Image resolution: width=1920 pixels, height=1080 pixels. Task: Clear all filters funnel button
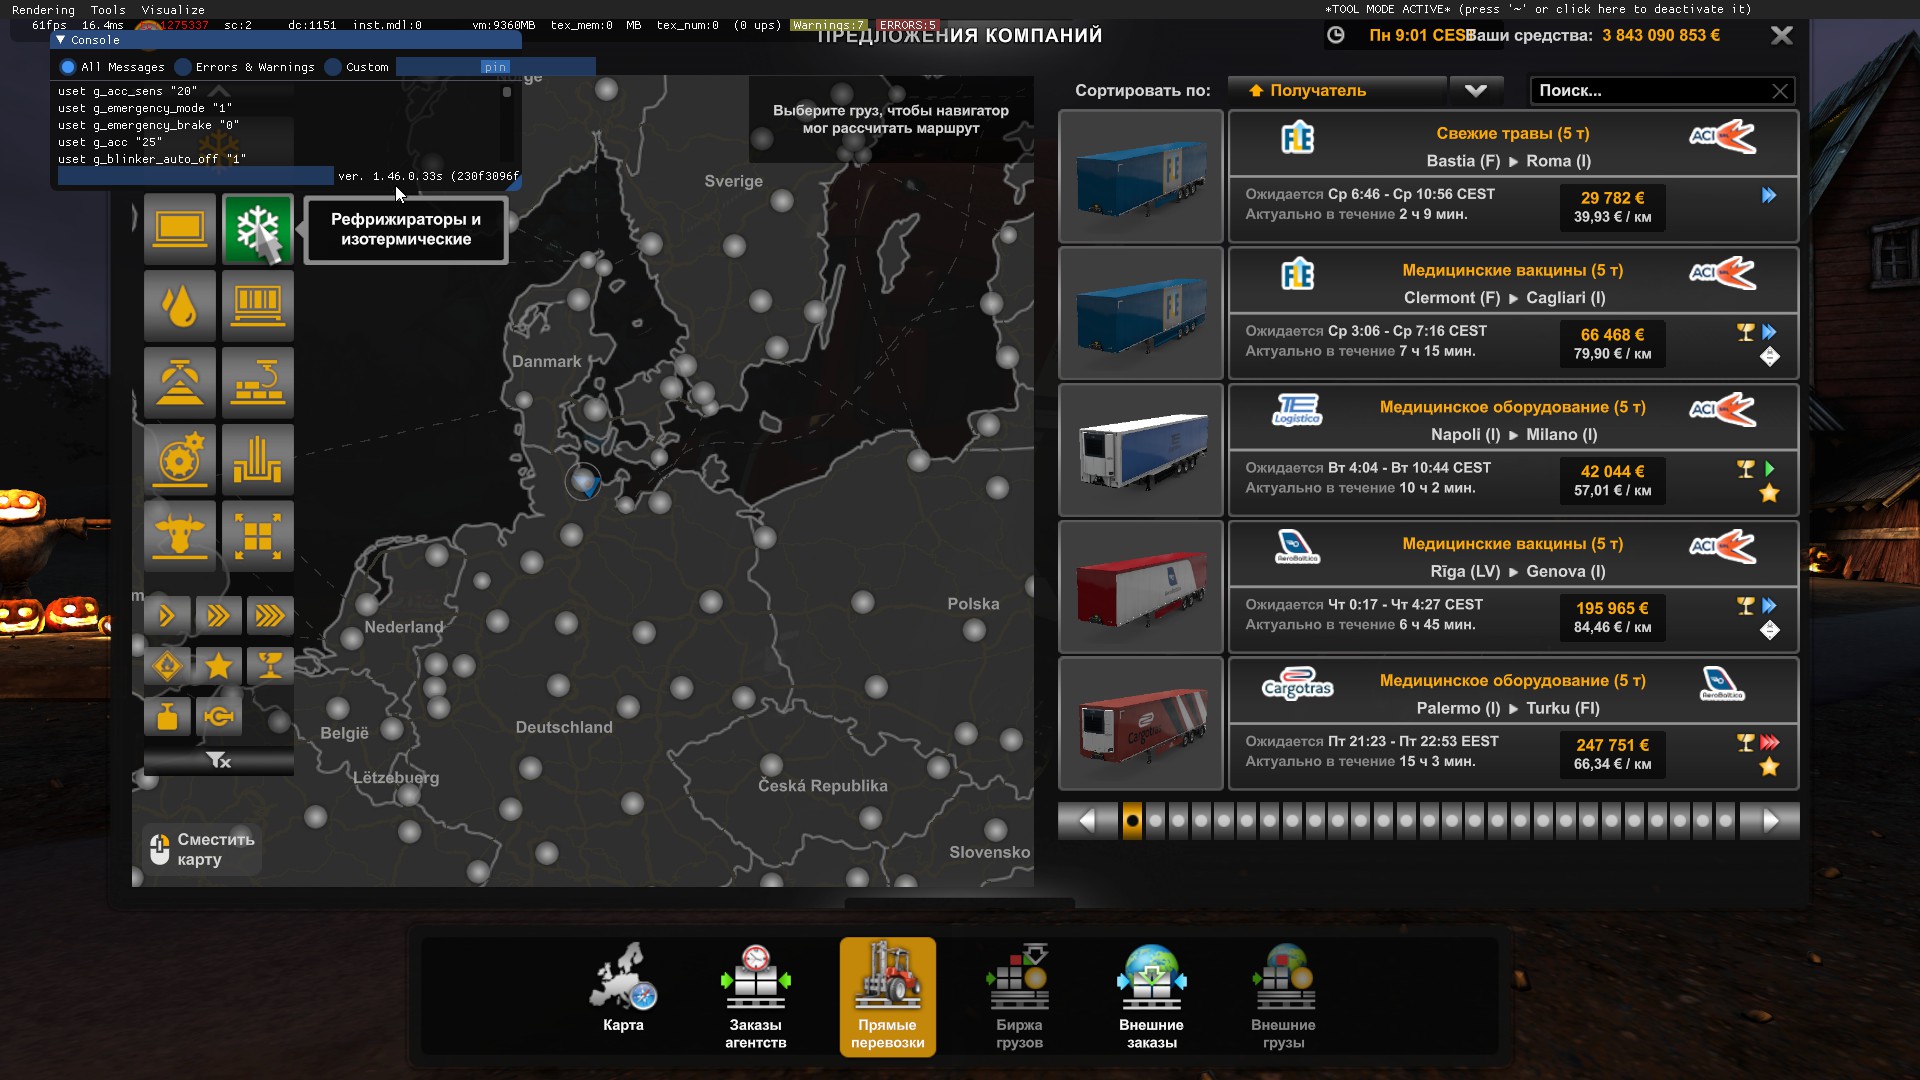[219, 761]
